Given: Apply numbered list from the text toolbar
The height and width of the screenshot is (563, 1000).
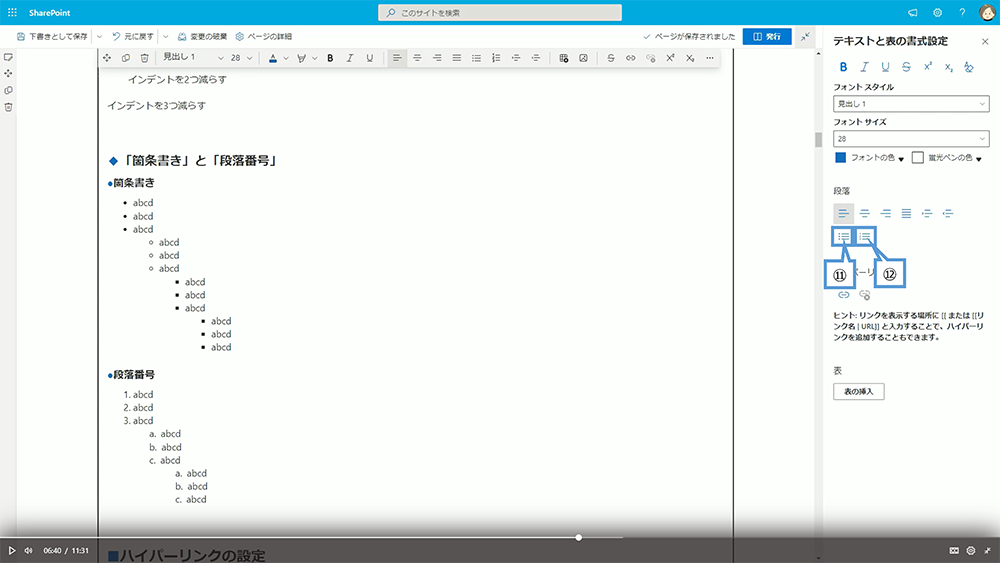Looking at the screenshot, I should coord(496,58).
